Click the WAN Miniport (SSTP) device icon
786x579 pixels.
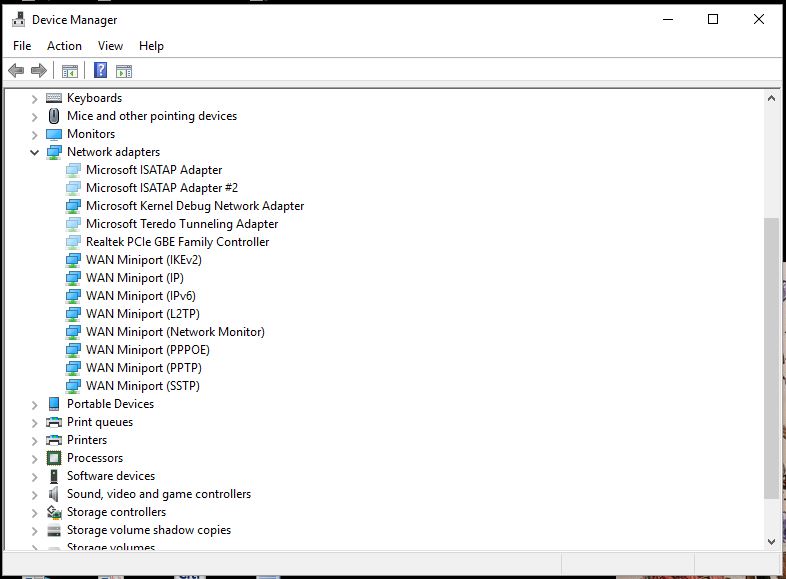(x=73, y=386)
